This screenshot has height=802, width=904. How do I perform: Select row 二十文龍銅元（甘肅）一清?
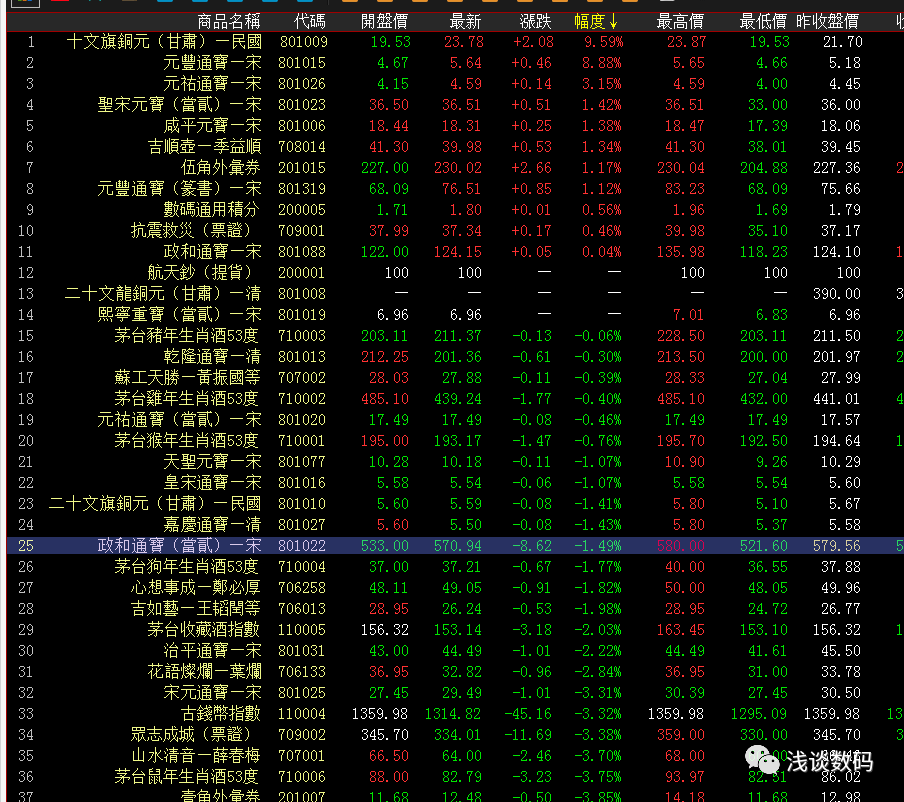point(455,294)
